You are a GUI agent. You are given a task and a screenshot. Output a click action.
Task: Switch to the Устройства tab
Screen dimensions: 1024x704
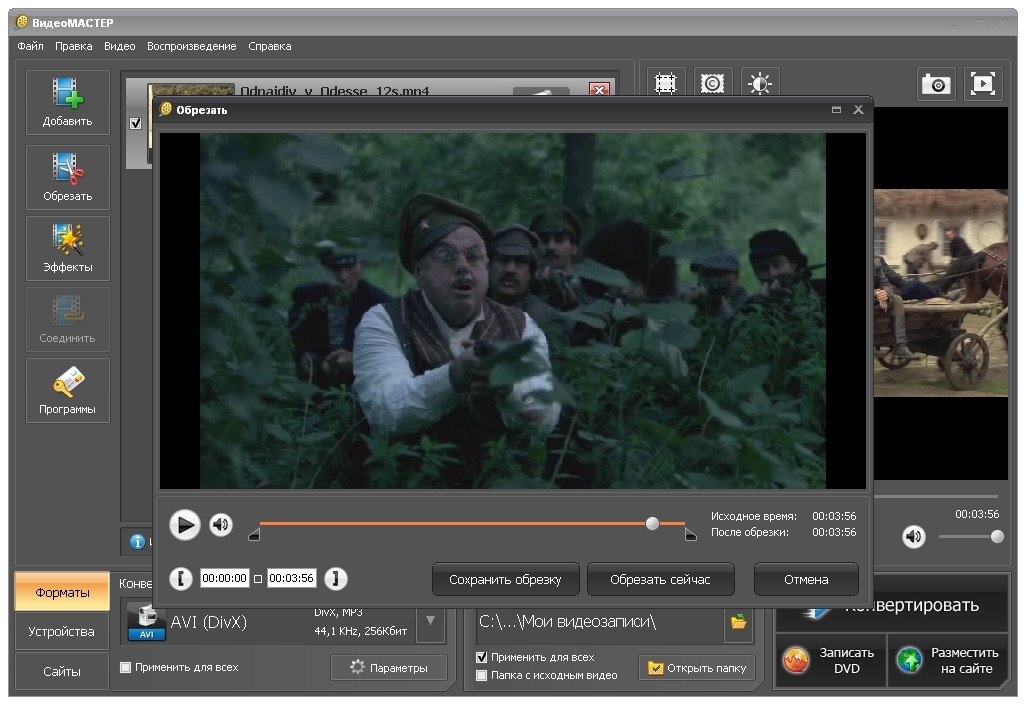pyautogui.click(x=62, y=632)
